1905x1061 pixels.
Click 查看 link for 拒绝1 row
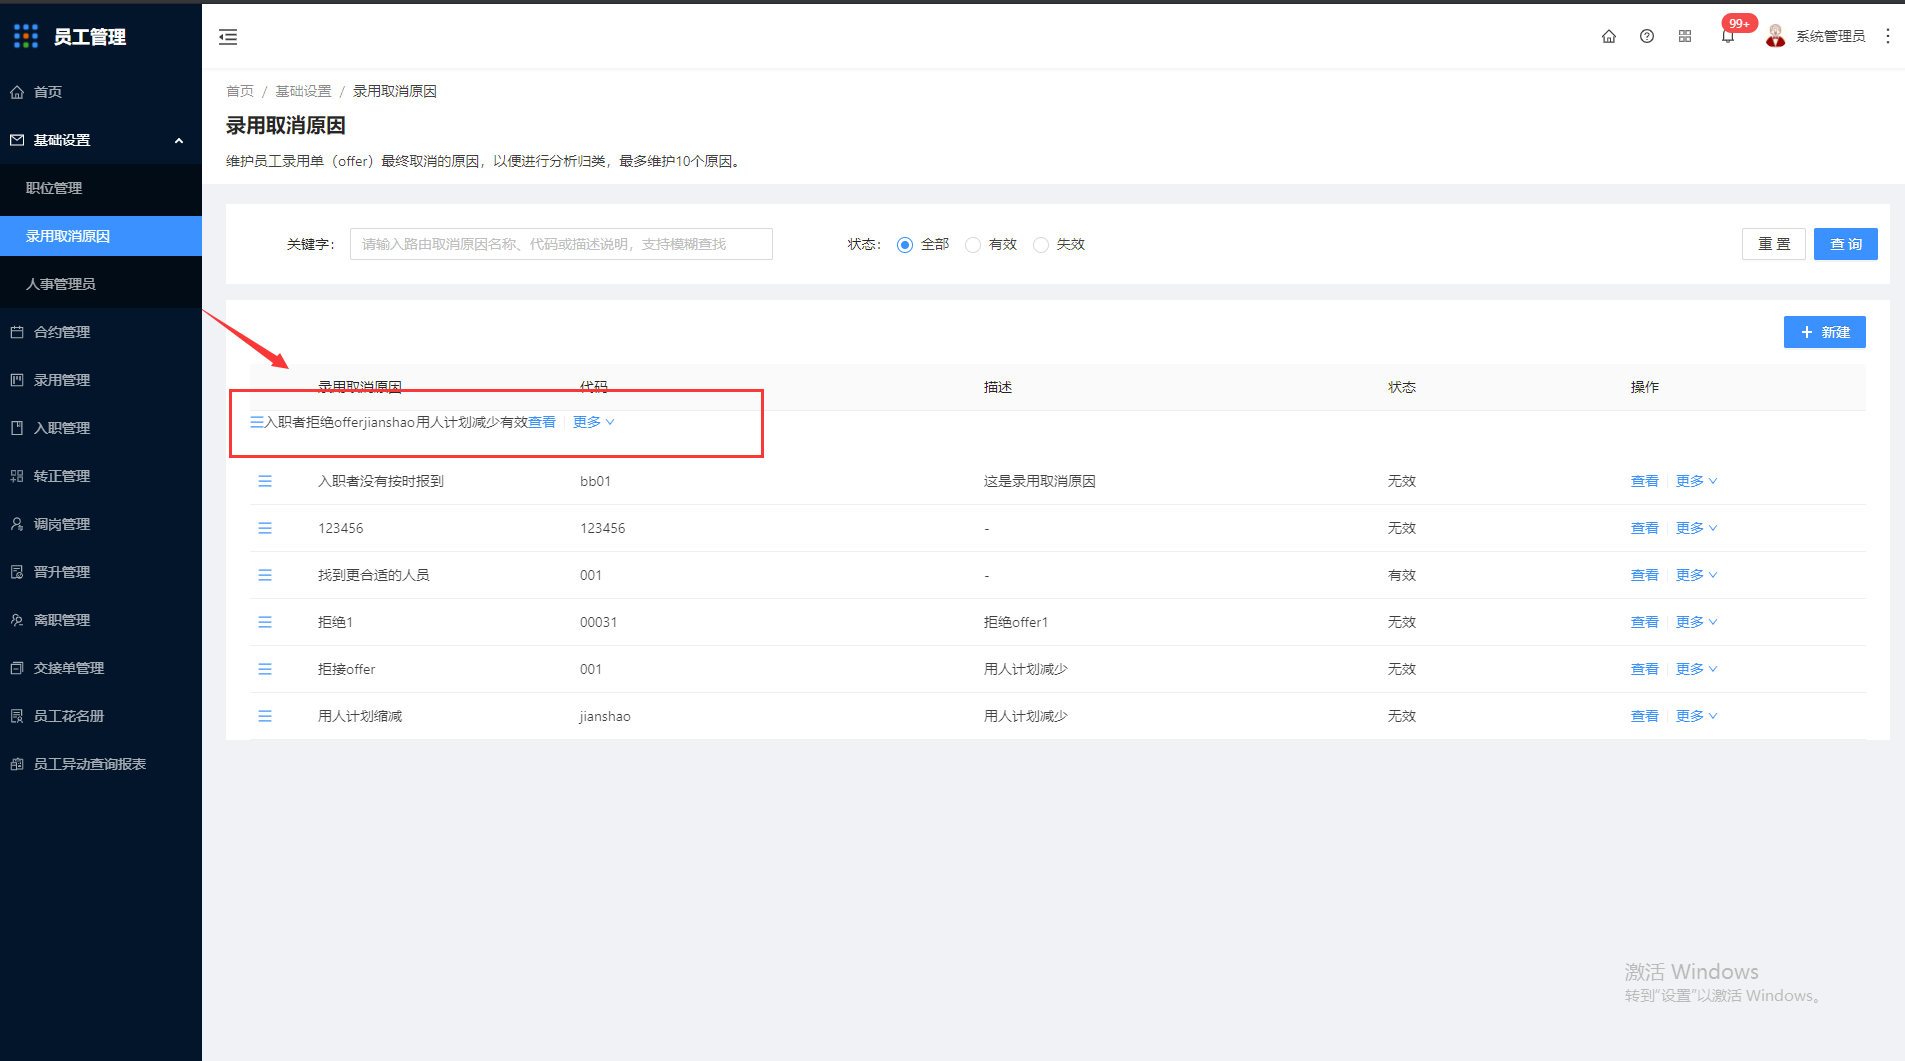pyautogui.click(x=1645, y=622)
